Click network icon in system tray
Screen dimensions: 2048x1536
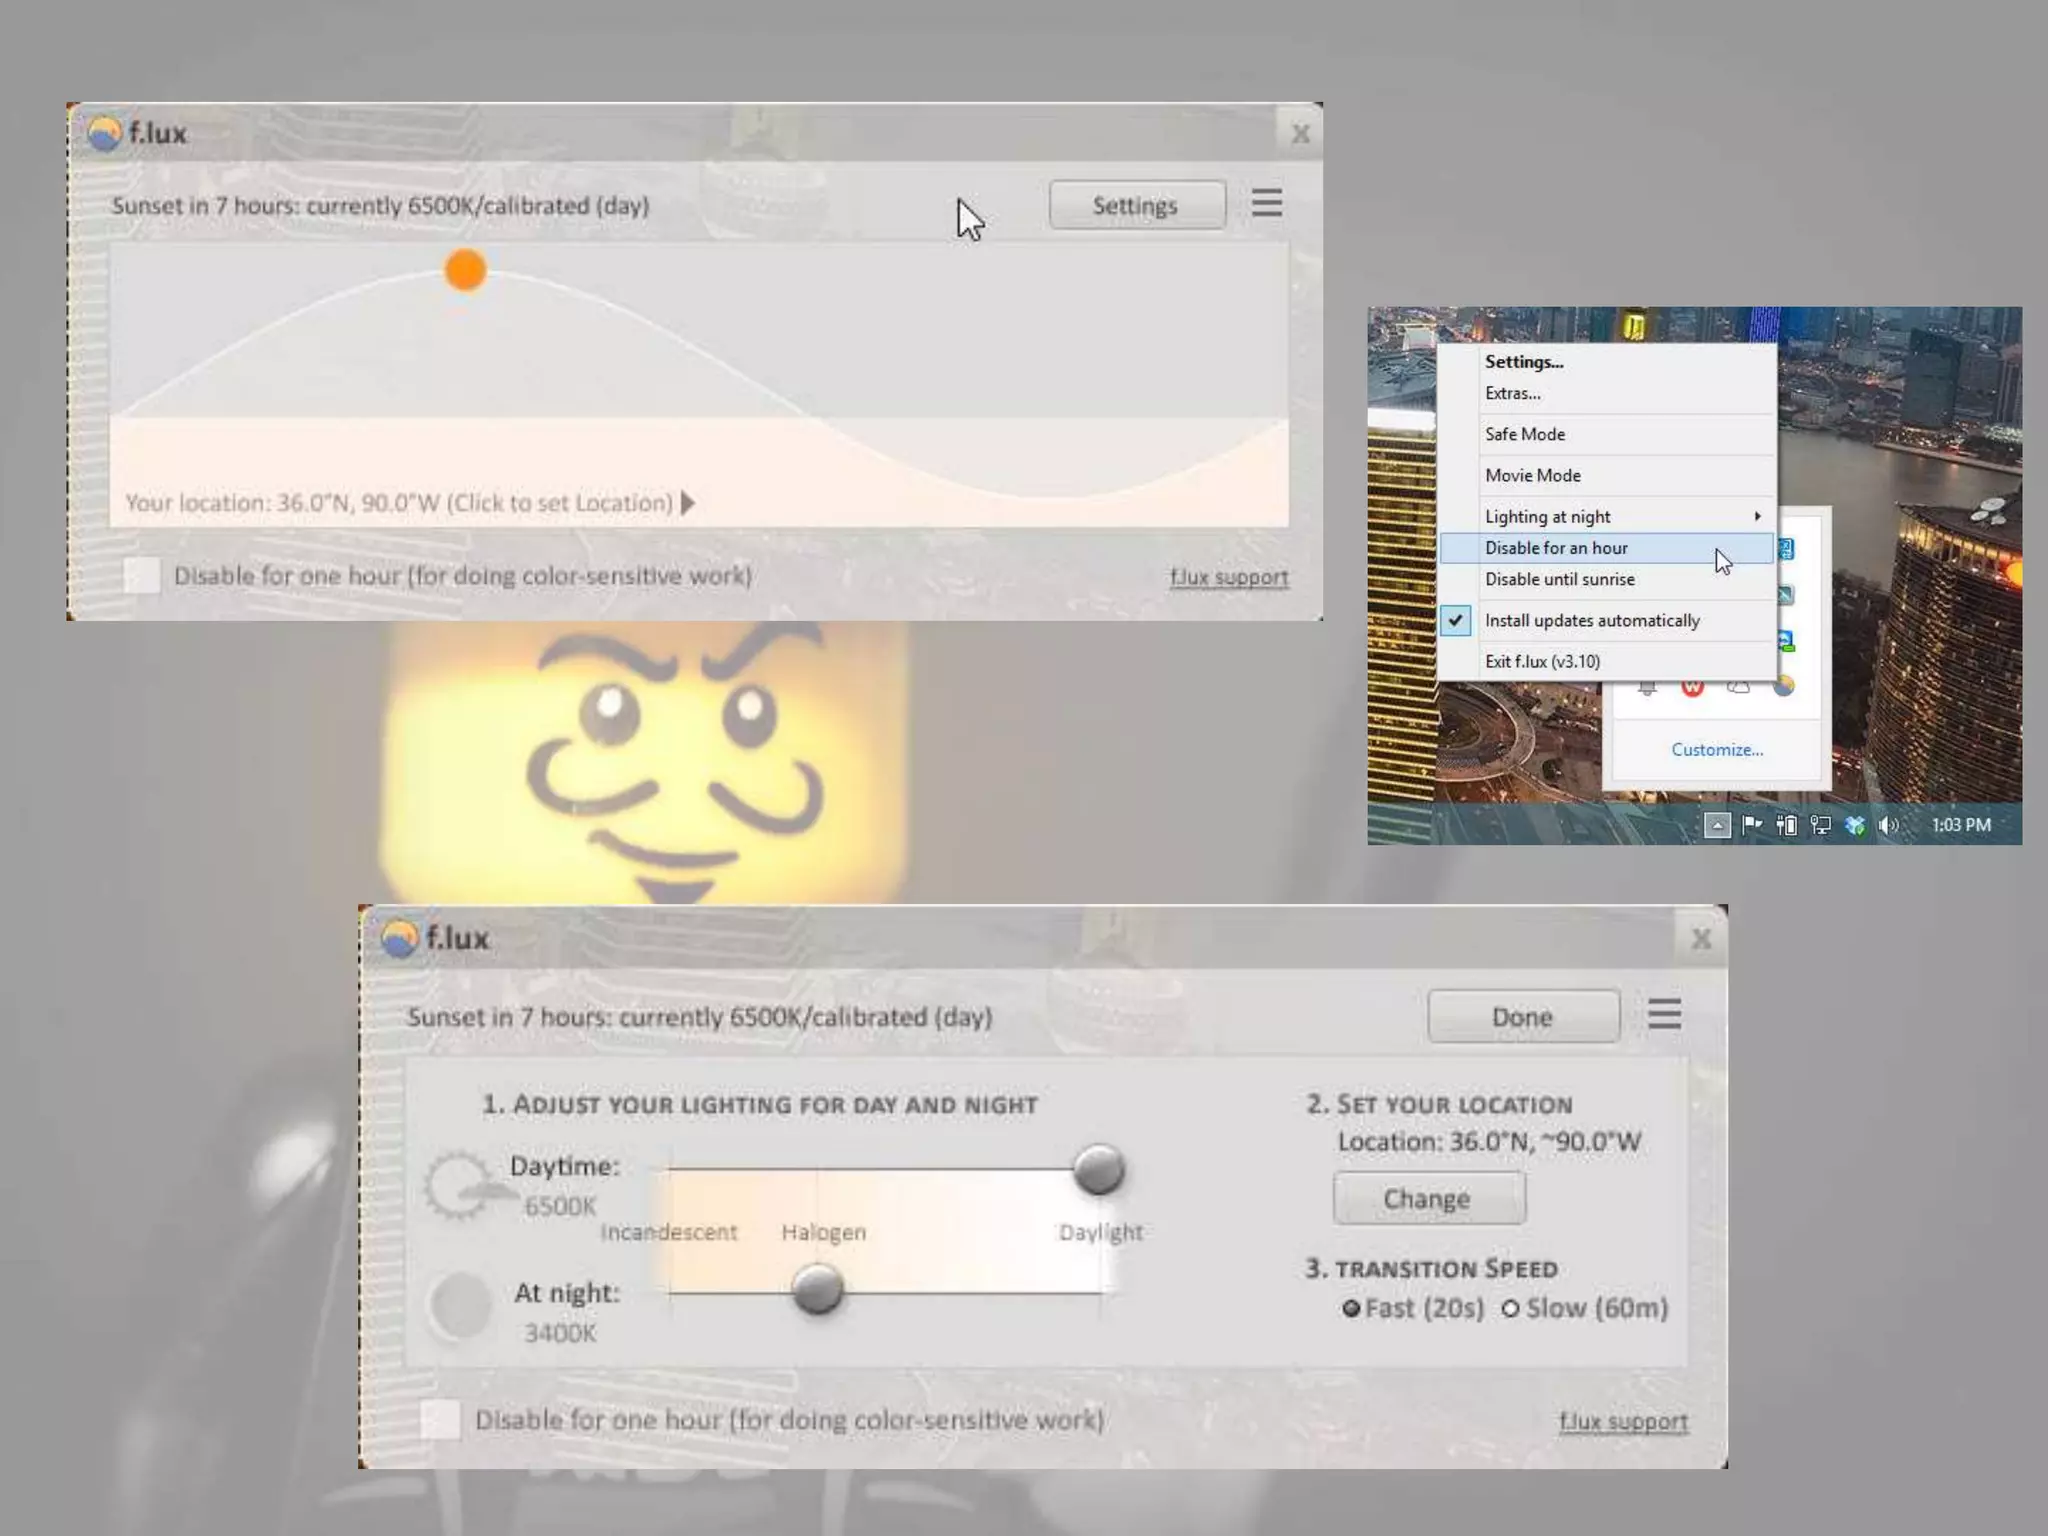point(1820,825)
